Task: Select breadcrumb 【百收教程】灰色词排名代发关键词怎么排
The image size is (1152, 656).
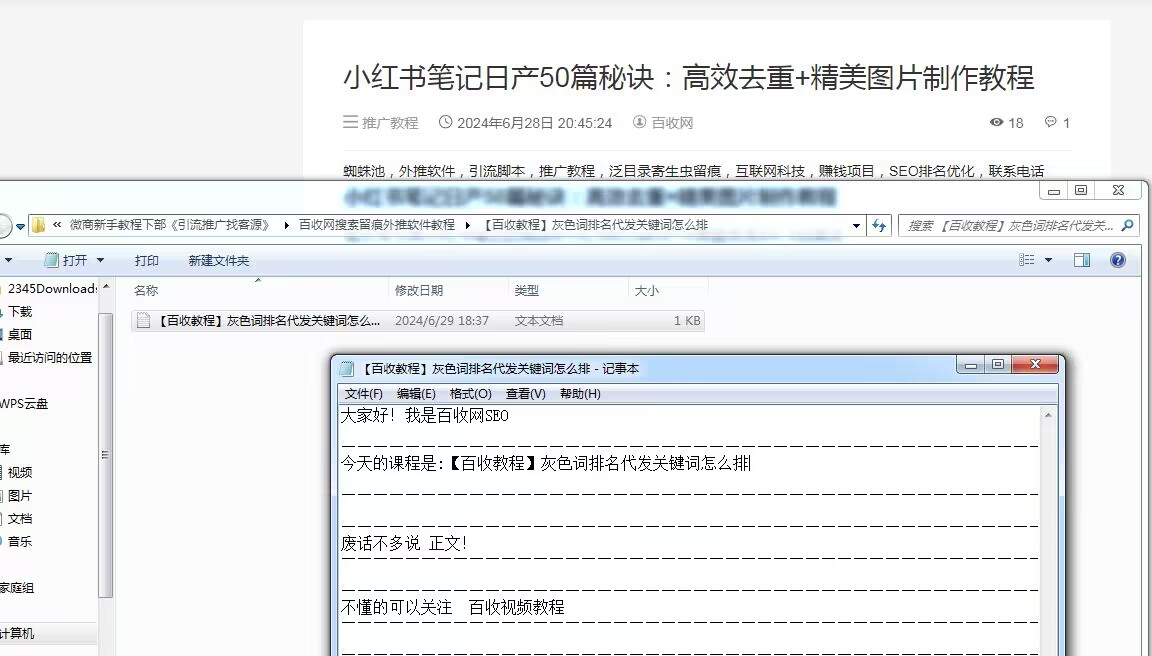Action: (x=596, y=225)
